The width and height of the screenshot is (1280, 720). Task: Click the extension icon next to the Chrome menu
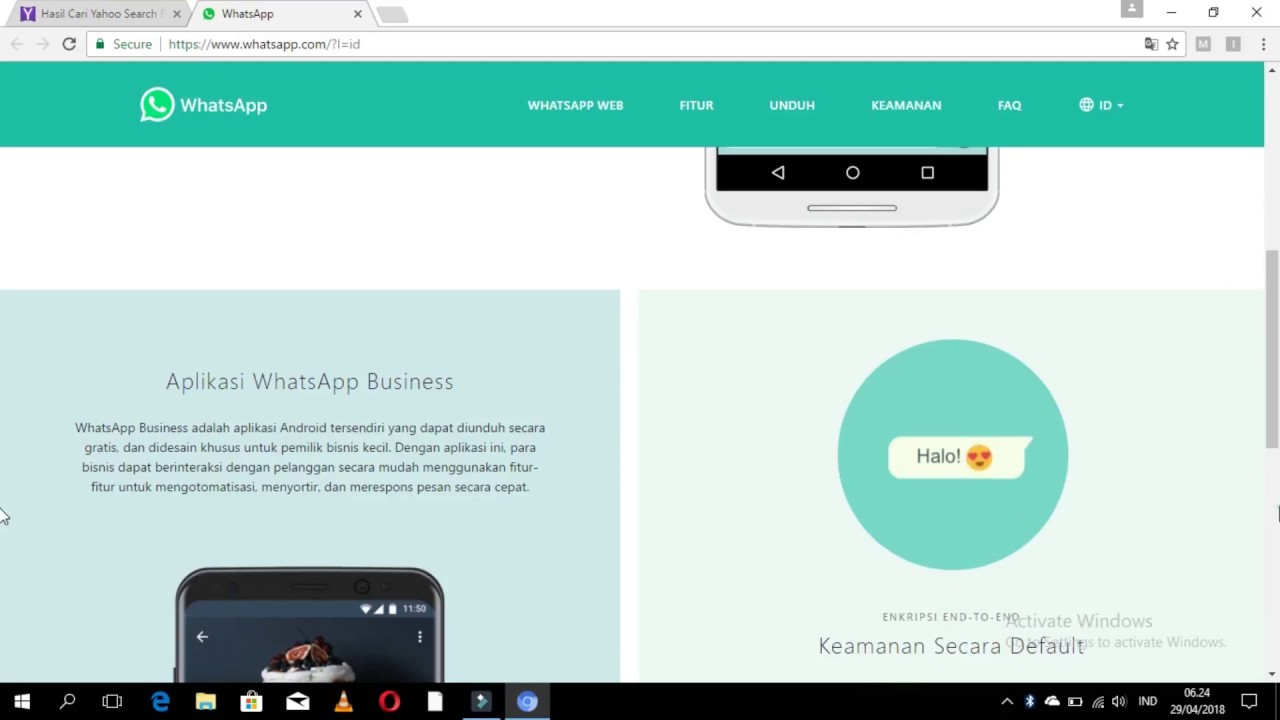(1233, 44)
